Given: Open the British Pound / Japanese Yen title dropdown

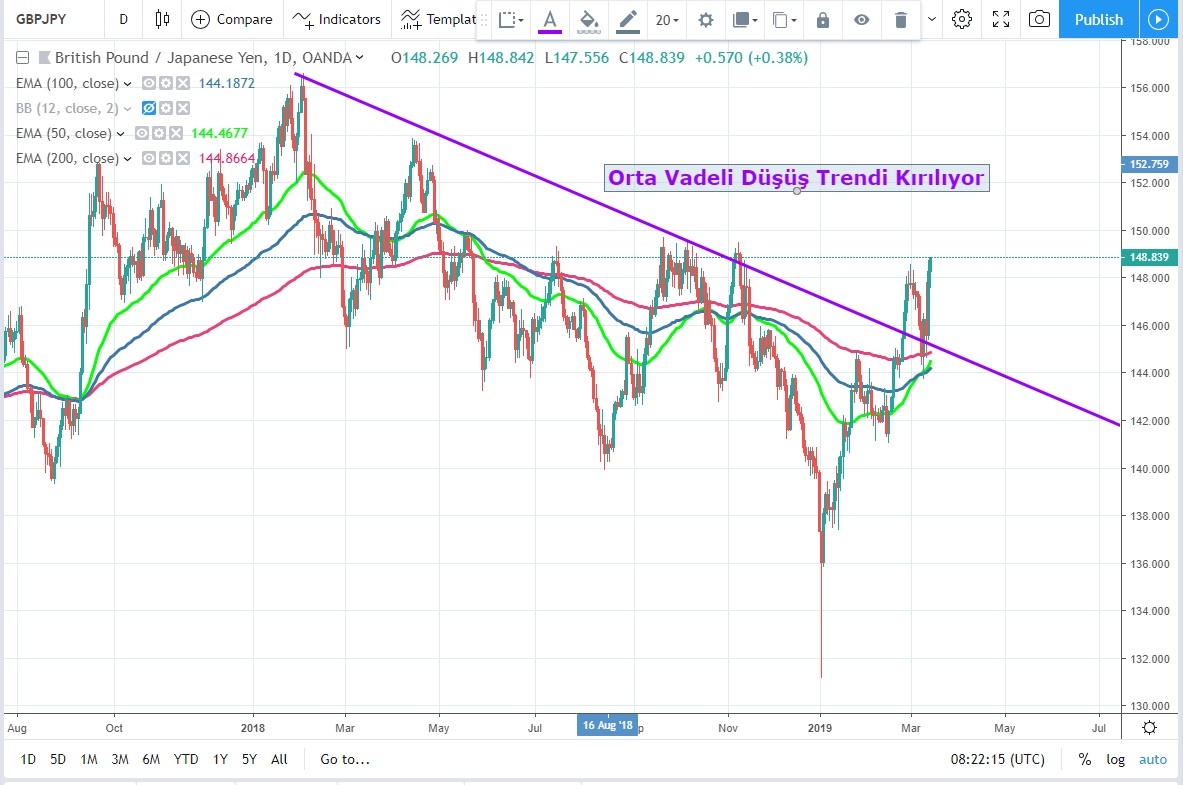Looking at the screenshot, I should pyautogui.click(x=360, y=57).
